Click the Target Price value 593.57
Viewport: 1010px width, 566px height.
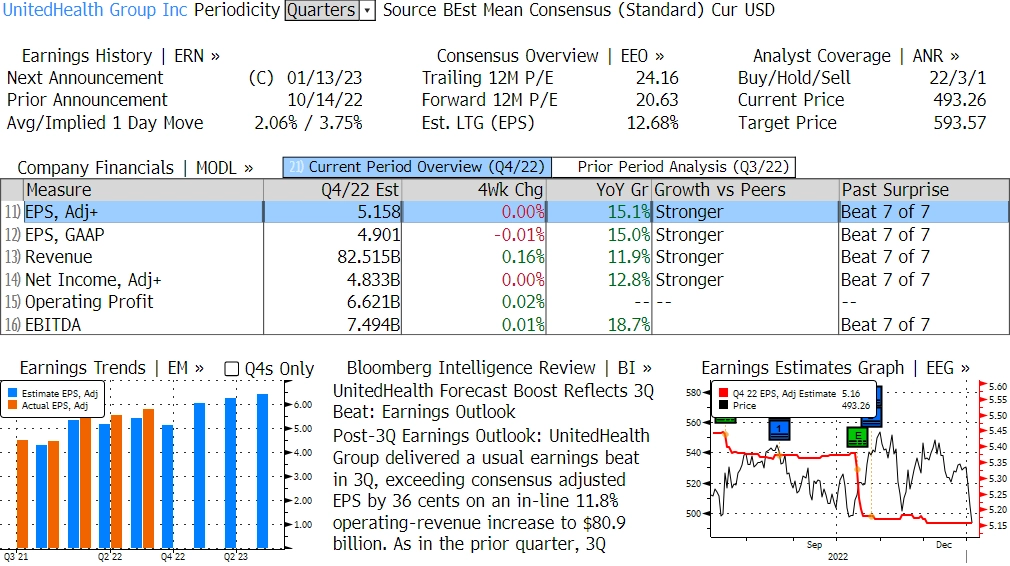coord(960,123)
